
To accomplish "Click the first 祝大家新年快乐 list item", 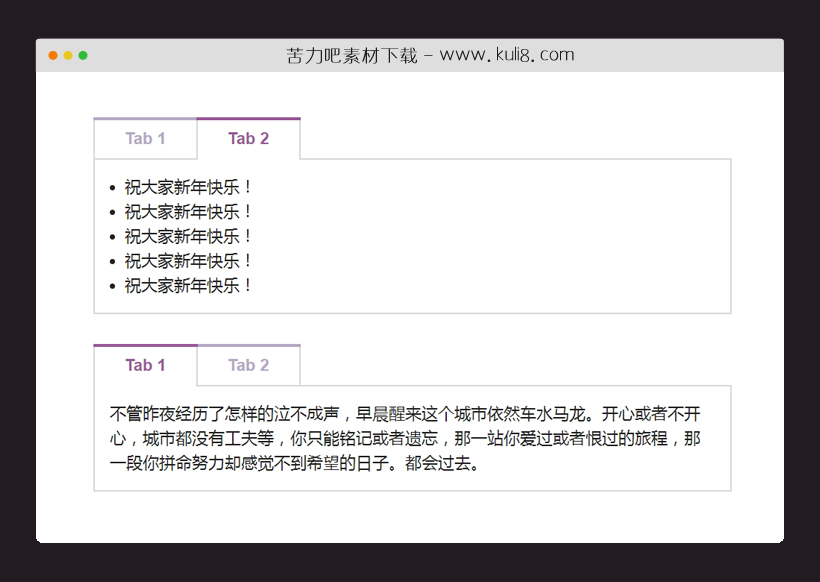I will point(186,187).
